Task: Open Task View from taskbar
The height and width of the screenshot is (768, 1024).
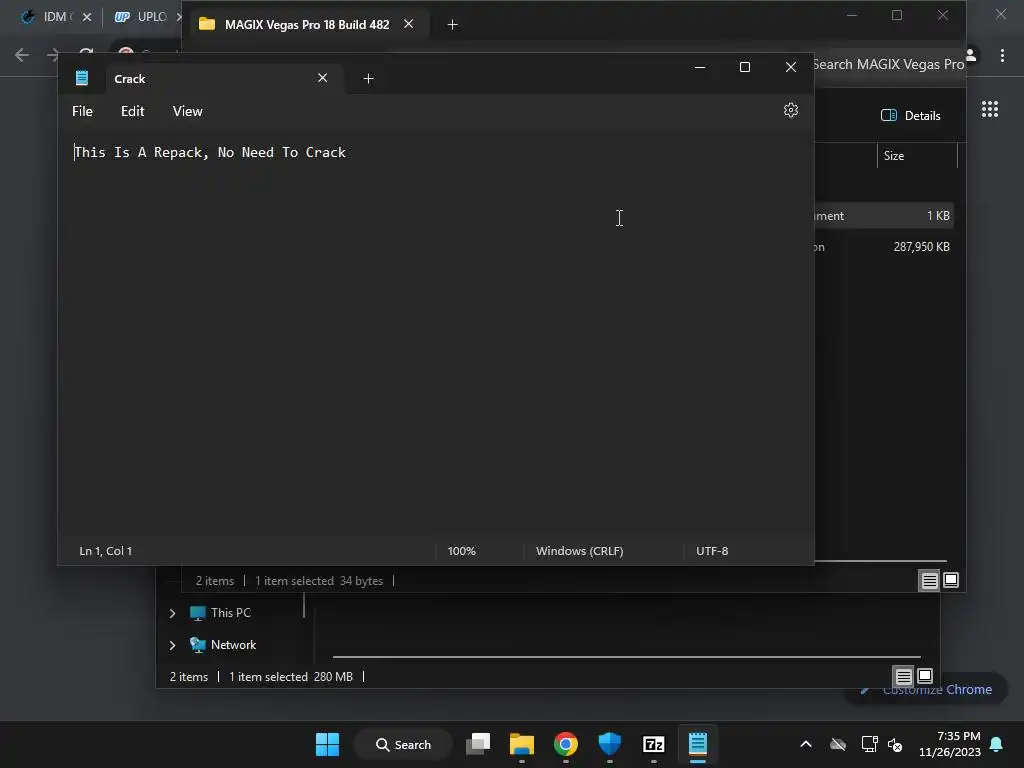Action: pyautogui.click(x=478, y=744)
